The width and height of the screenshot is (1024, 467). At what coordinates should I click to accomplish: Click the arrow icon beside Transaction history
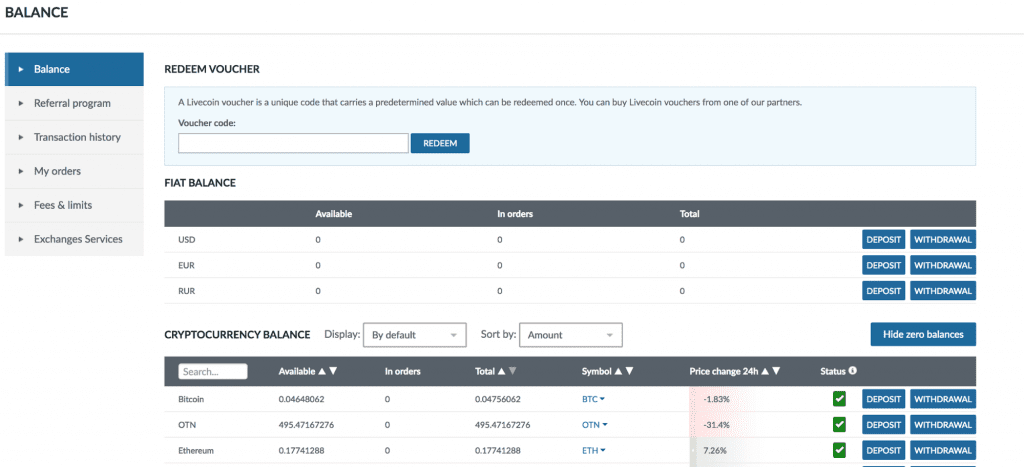21,137
